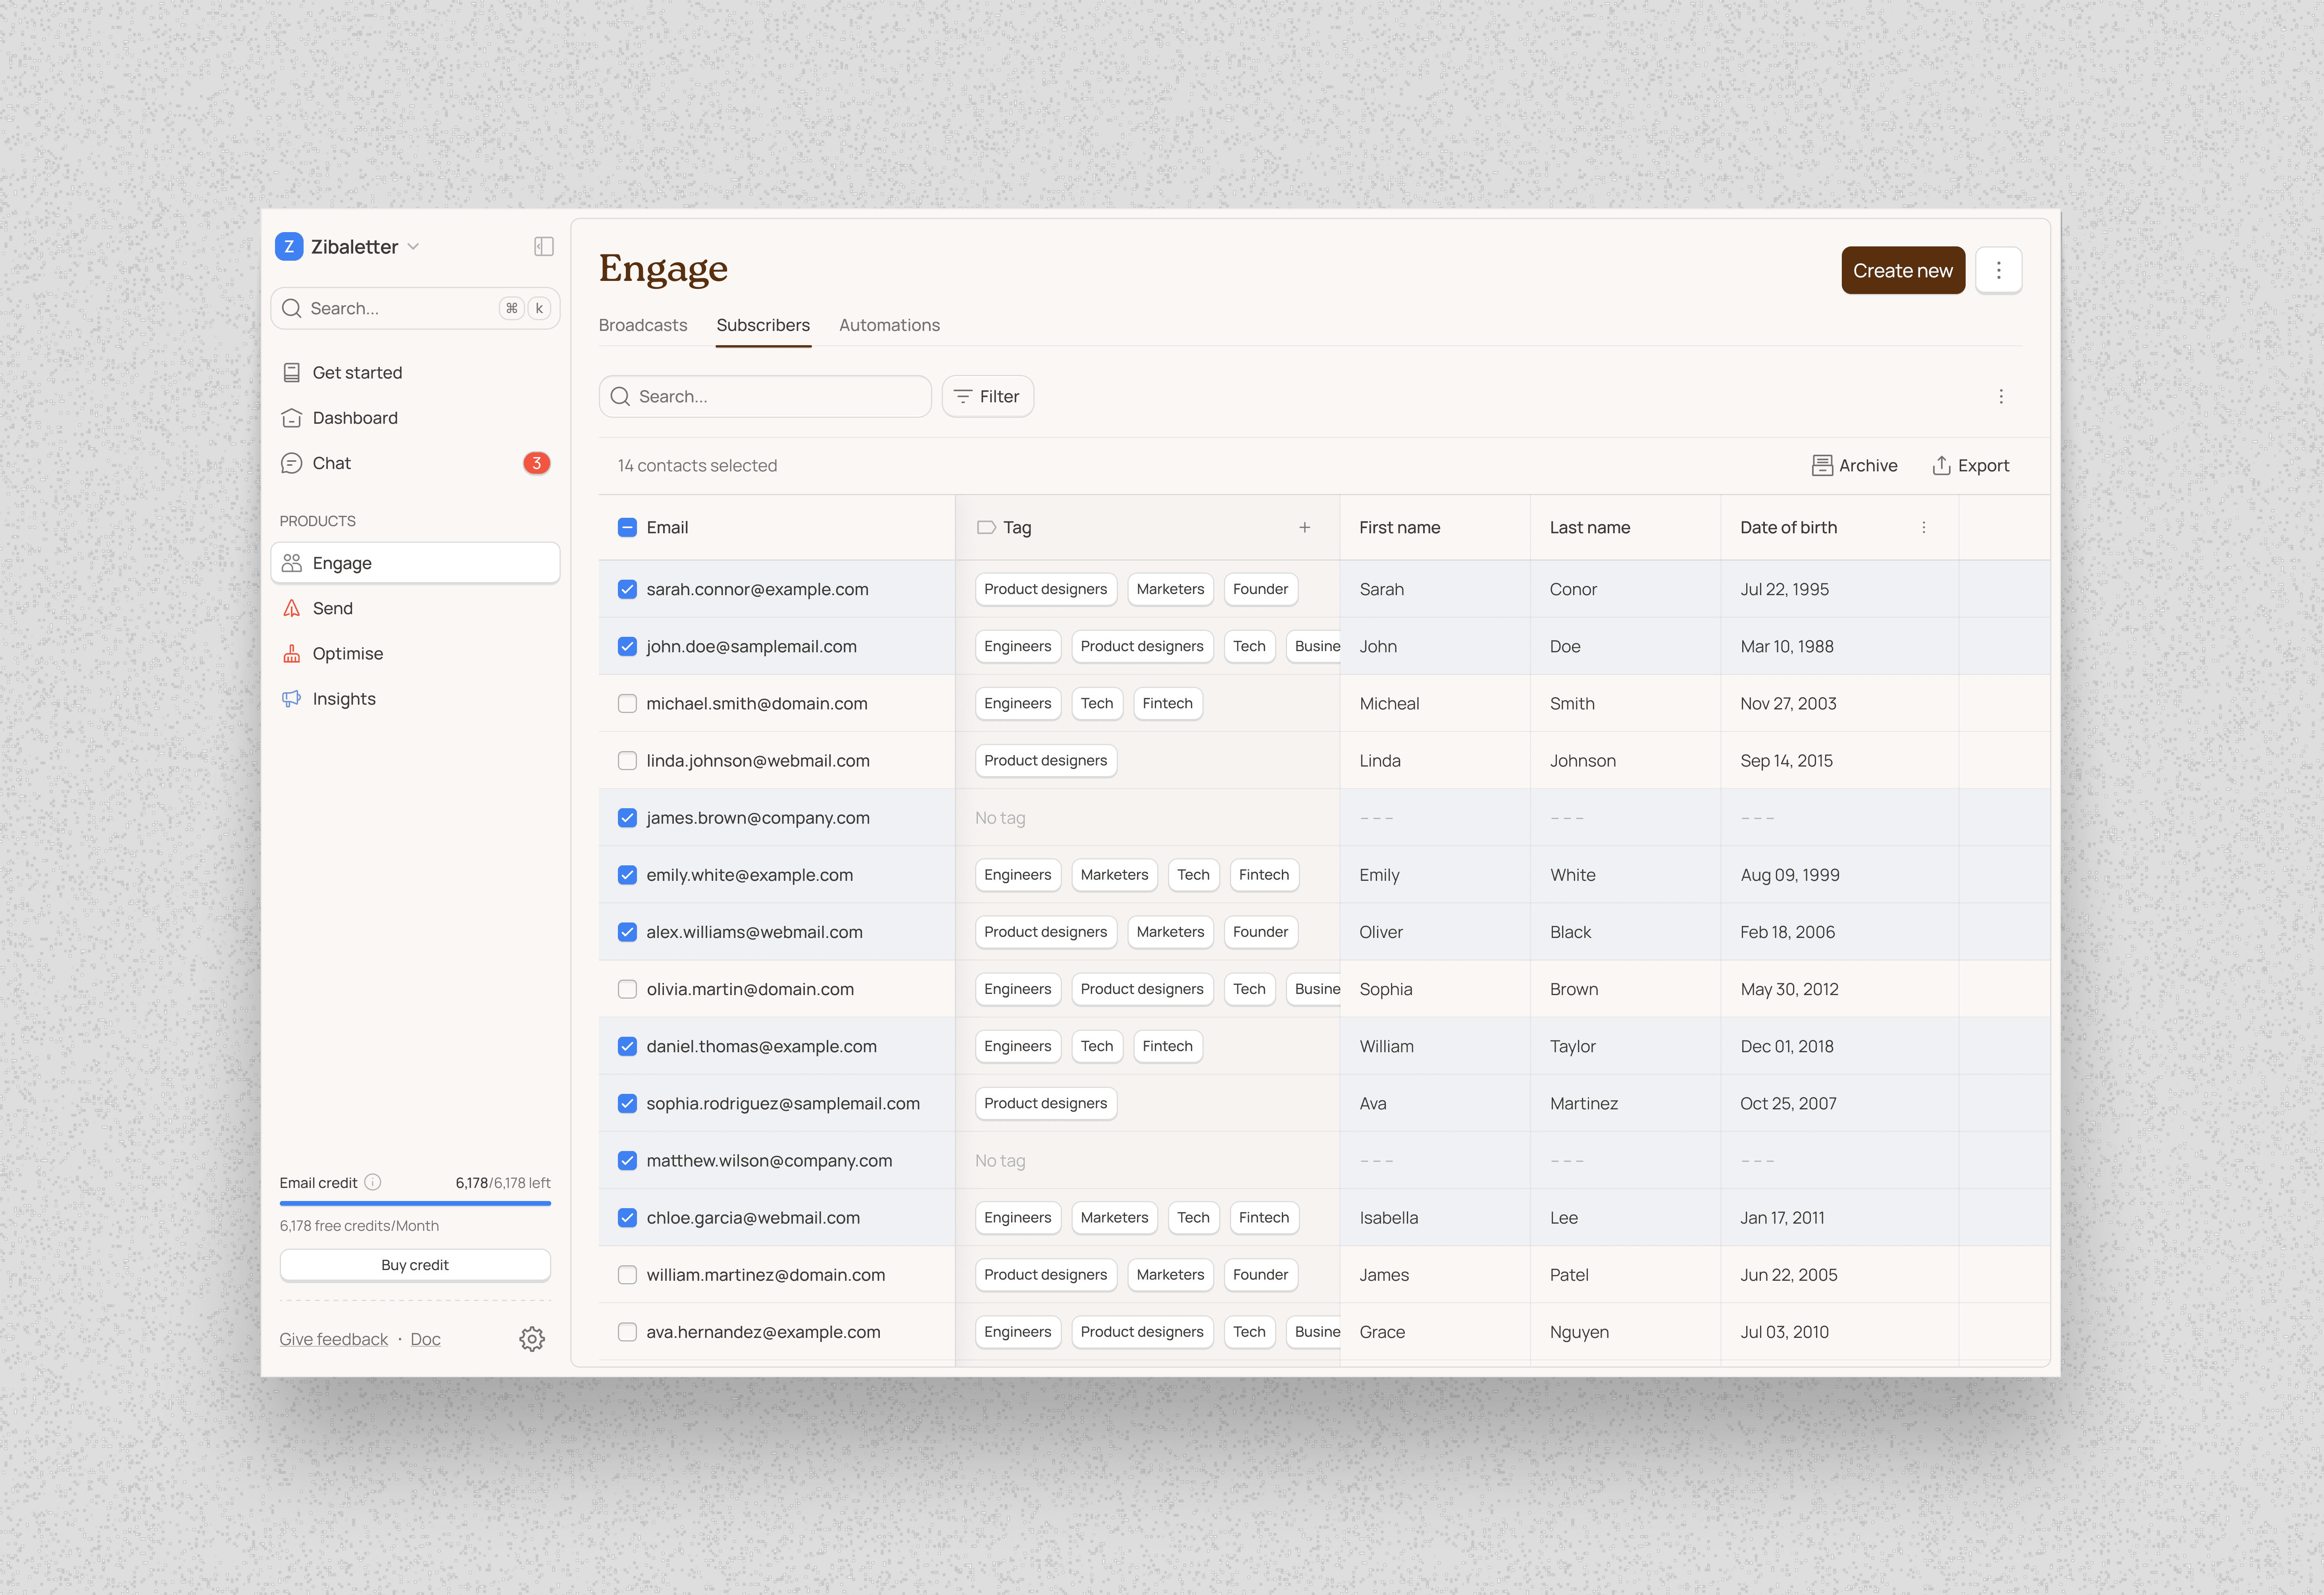Collapse the sidebar with panel icon
The width and height of the screenshot is (2324, 1595).
(544, 247)
